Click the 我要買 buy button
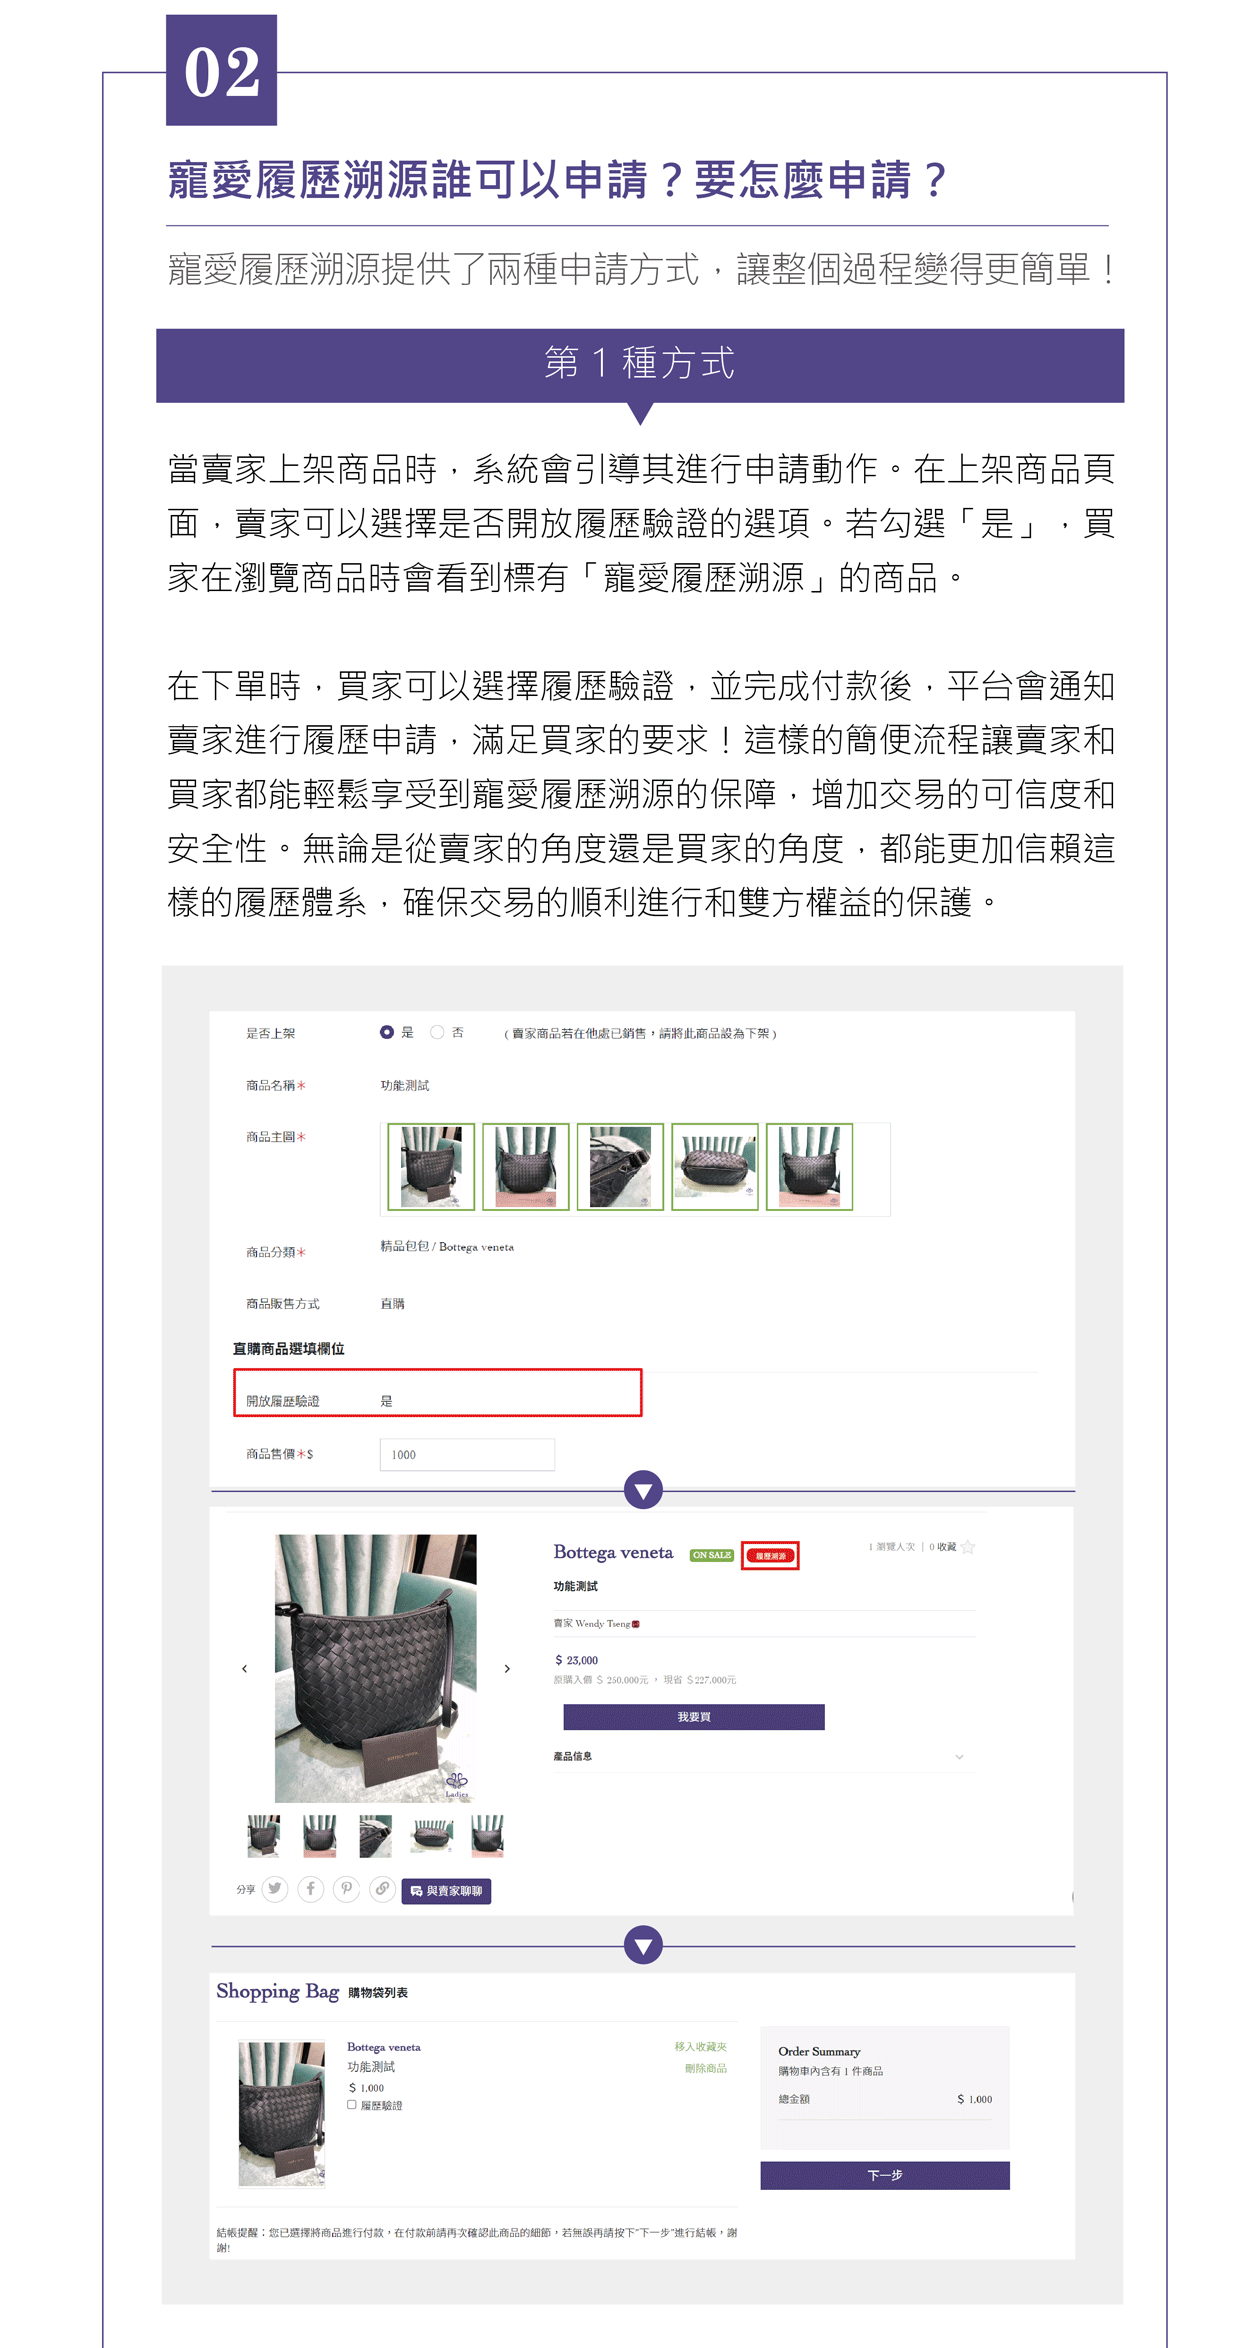Screen dimensions: 1260x2348 (693, 1717)
